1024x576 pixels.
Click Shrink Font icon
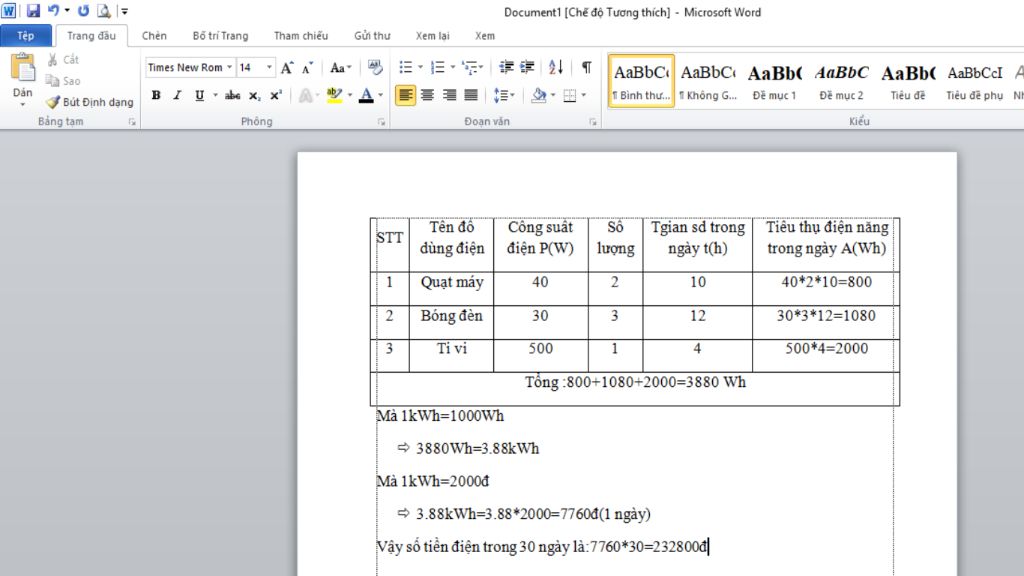(x=307, y=67)
